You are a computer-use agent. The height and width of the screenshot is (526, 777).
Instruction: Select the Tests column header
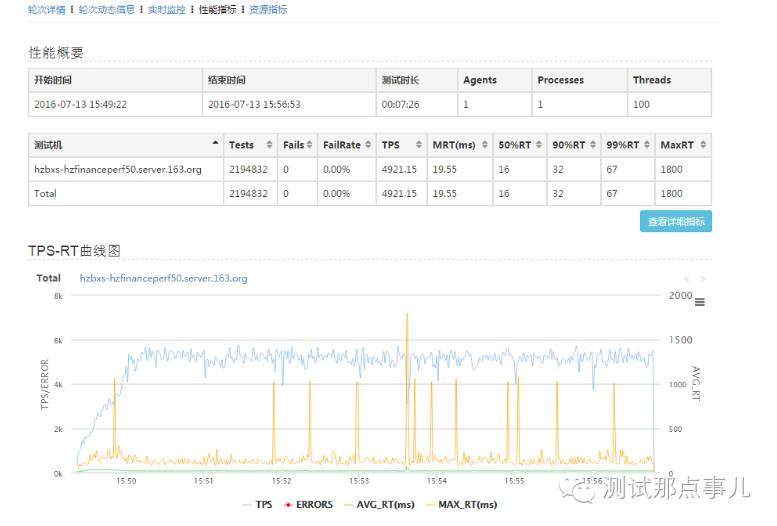tap(250, 145)
